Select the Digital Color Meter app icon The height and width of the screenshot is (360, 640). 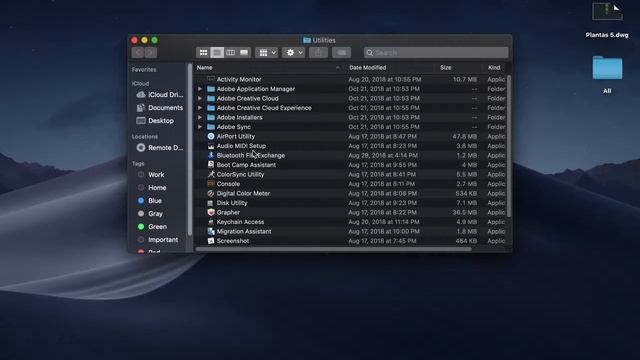click(211, 193)
